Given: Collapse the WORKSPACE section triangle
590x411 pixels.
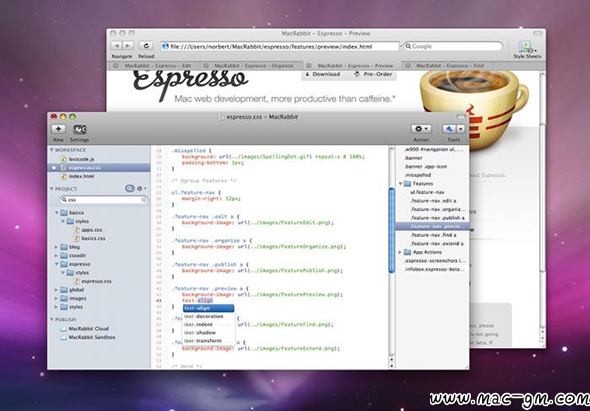Looking at the screenshot, I should click(52, 150).
